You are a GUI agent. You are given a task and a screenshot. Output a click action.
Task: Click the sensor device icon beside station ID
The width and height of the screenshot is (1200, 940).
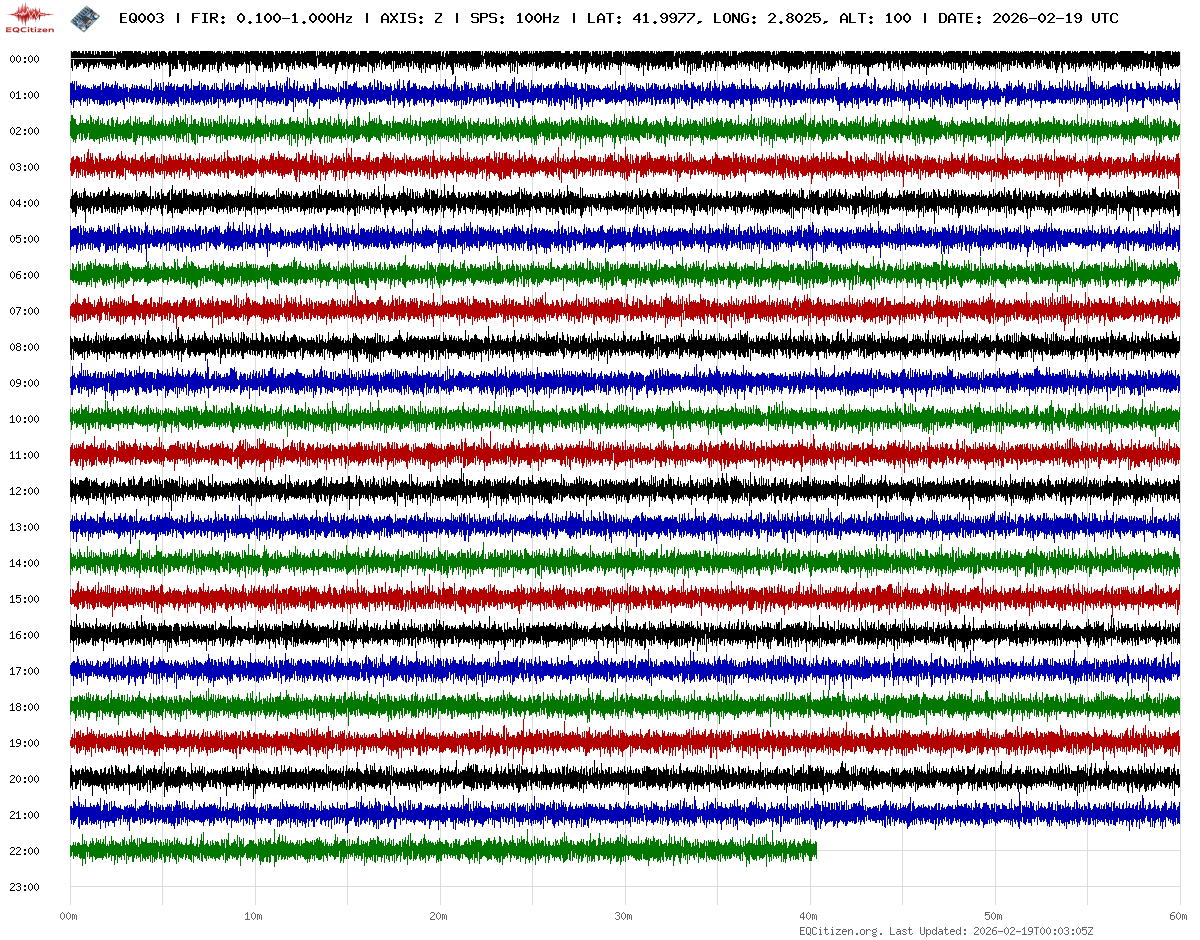pyautogui.click(x=85, y=18)
